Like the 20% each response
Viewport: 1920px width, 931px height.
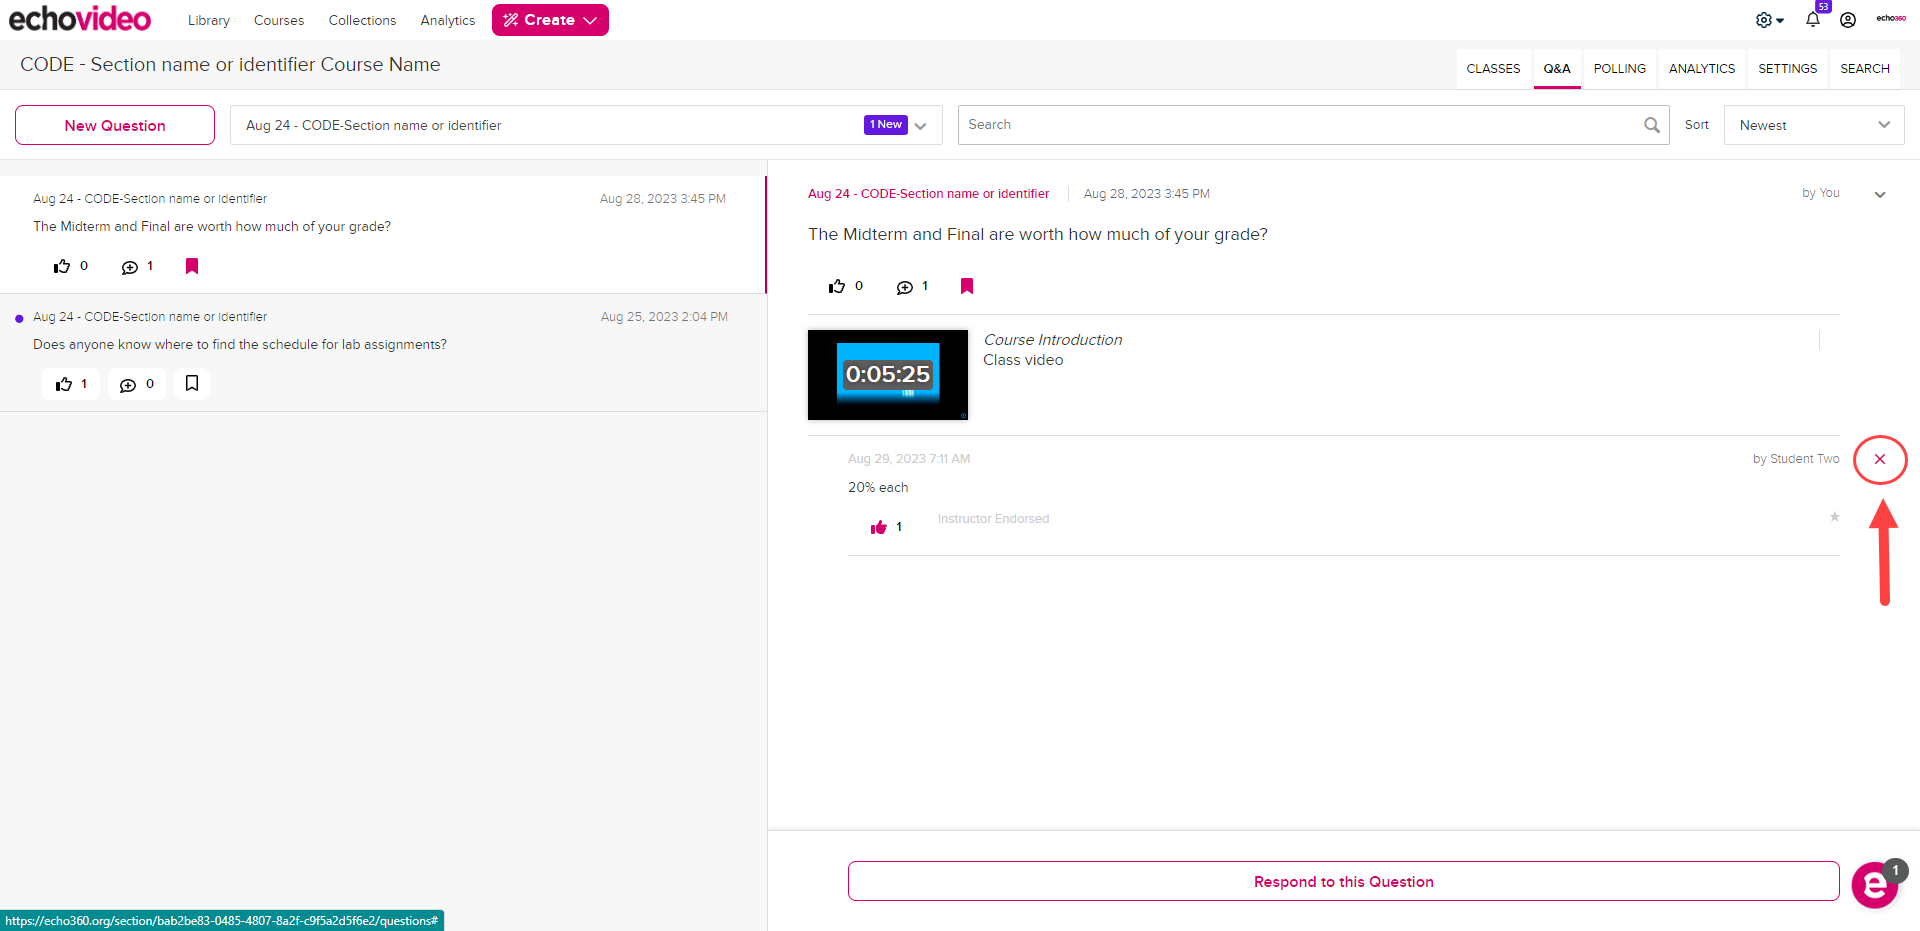[879, 527]
